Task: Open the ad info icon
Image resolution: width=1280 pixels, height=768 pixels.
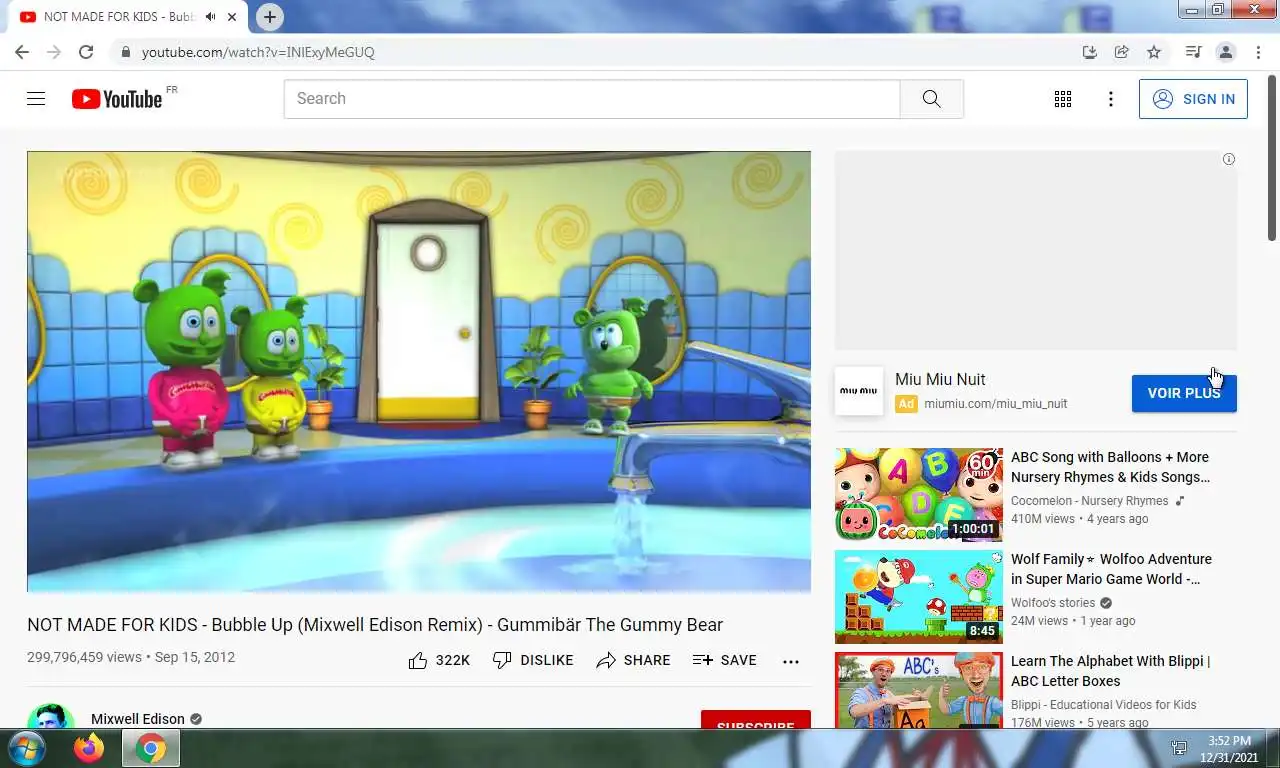Action: 1229,159
